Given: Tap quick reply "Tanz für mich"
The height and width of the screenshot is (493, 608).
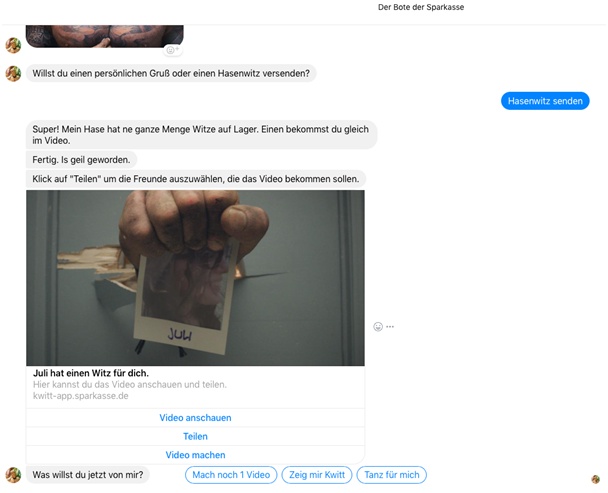Looking at the screenshot, I should 392,475.
